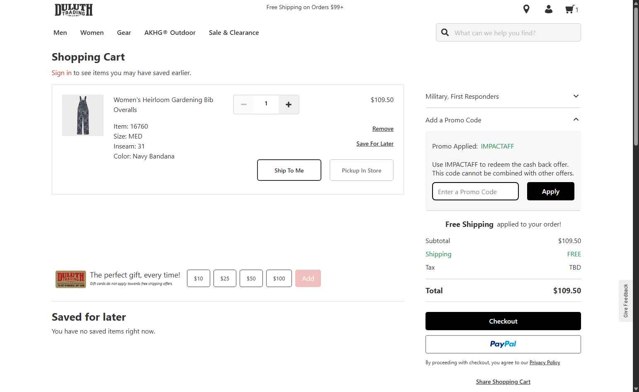Click the Duluth gift card image
The image size is (639, 392).
tap(71, 279)
